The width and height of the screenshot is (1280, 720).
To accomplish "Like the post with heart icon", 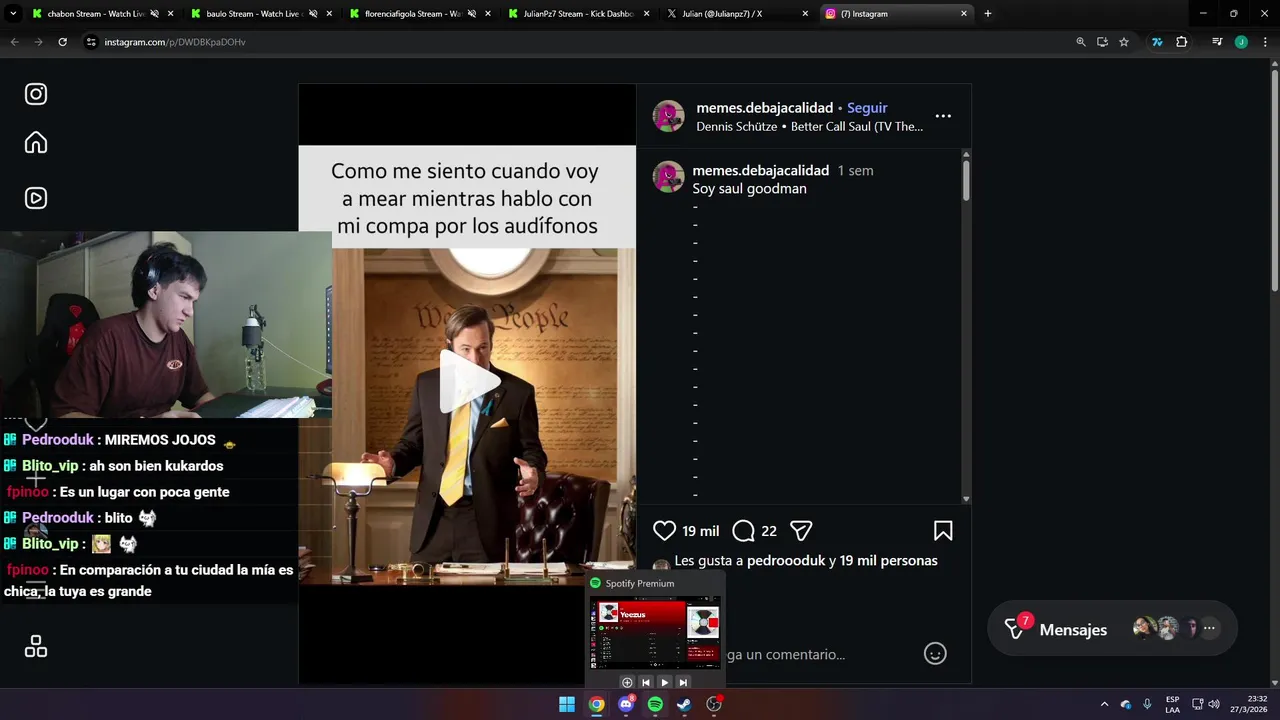I will coord(664,531).
